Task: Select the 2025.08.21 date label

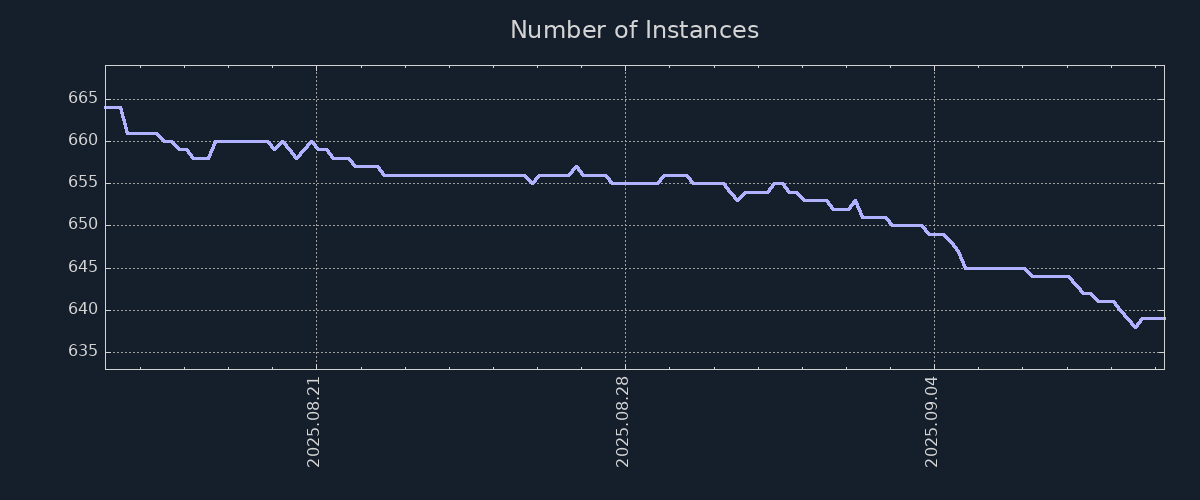Action: click(x=313, y=420)
